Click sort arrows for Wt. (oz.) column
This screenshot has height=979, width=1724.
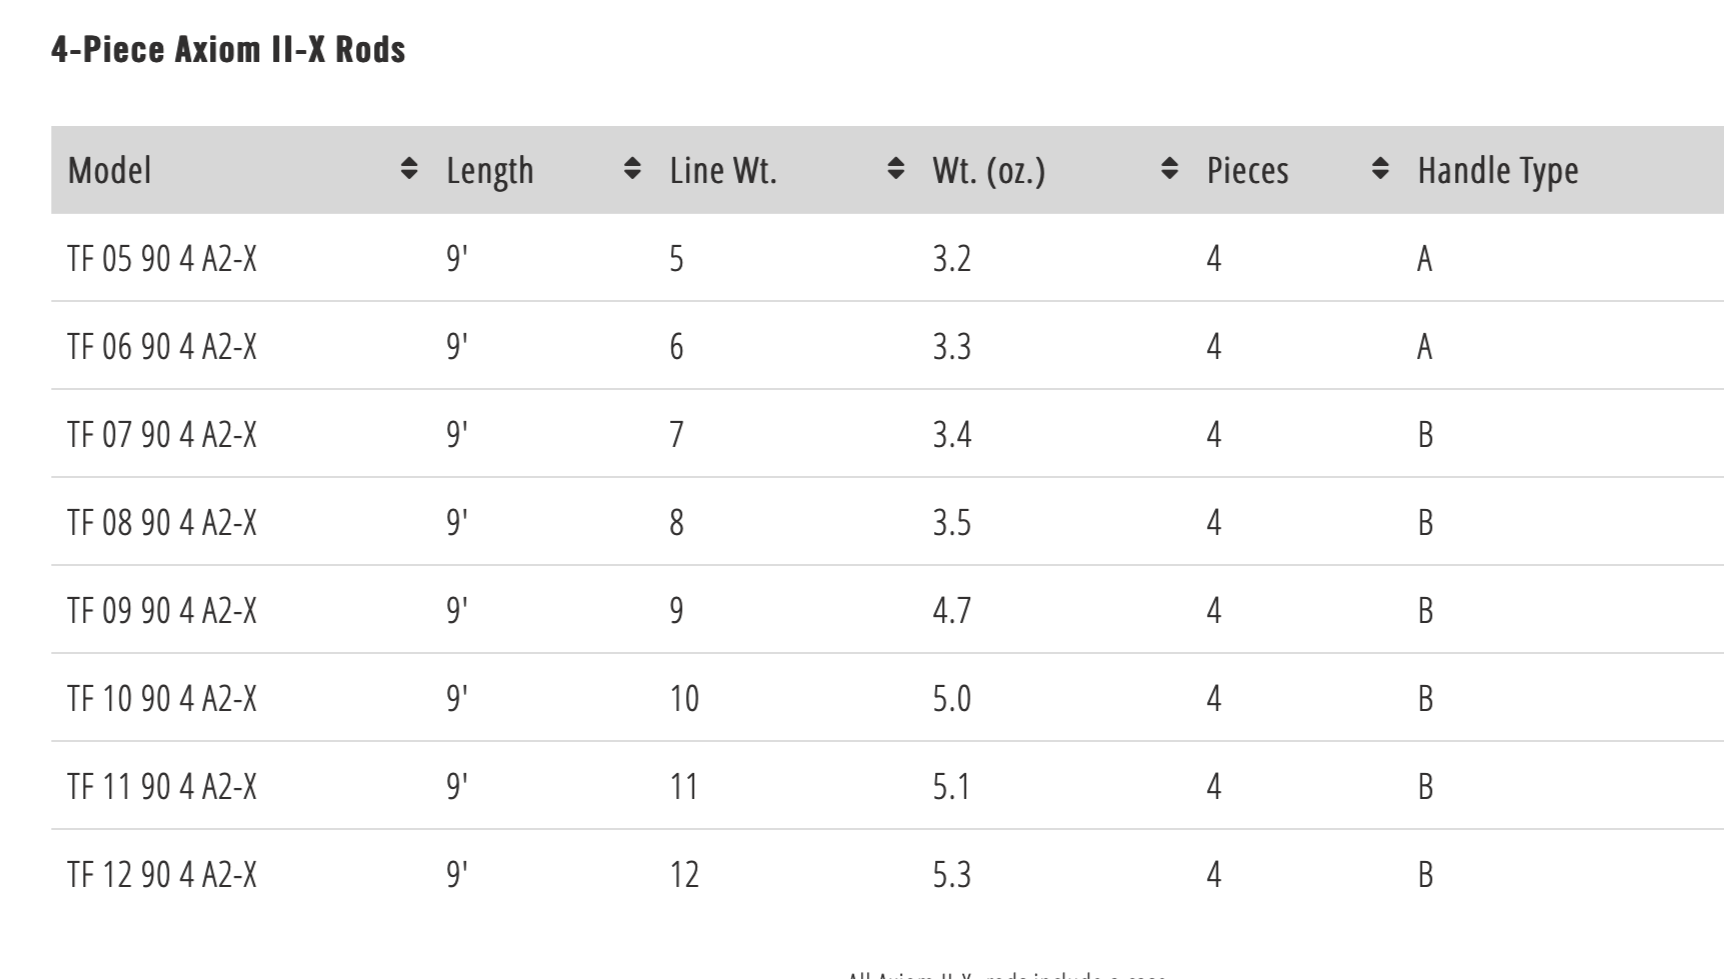point(1169,169)
